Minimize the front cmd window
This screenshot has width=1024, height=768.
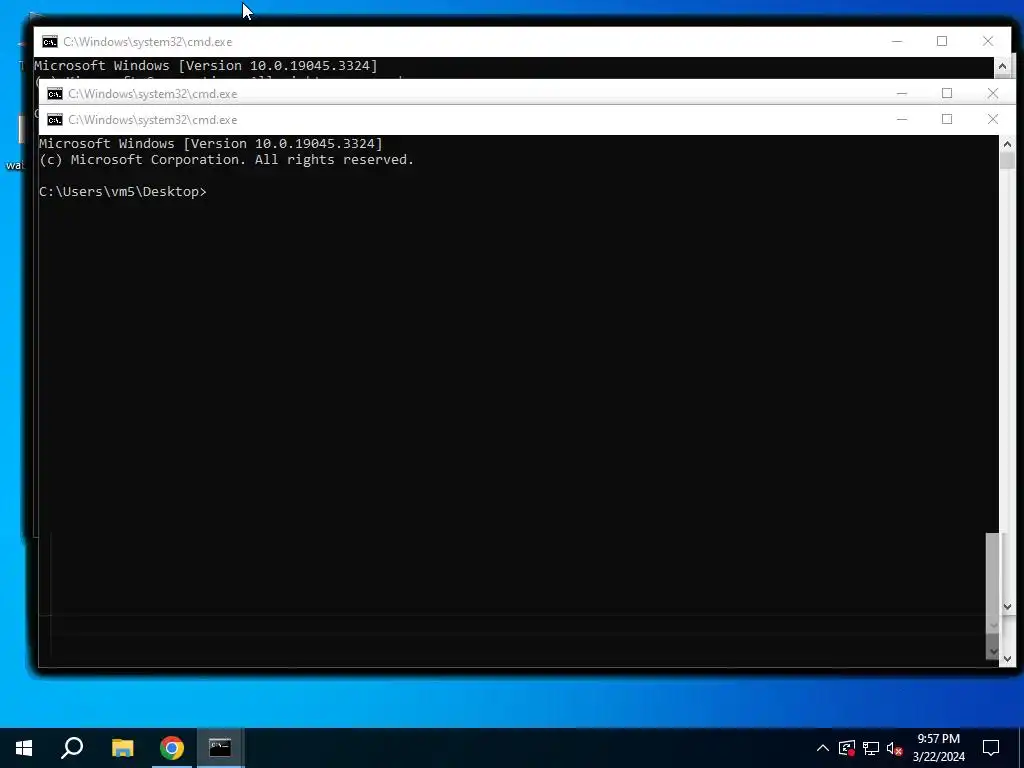point(902,120)
